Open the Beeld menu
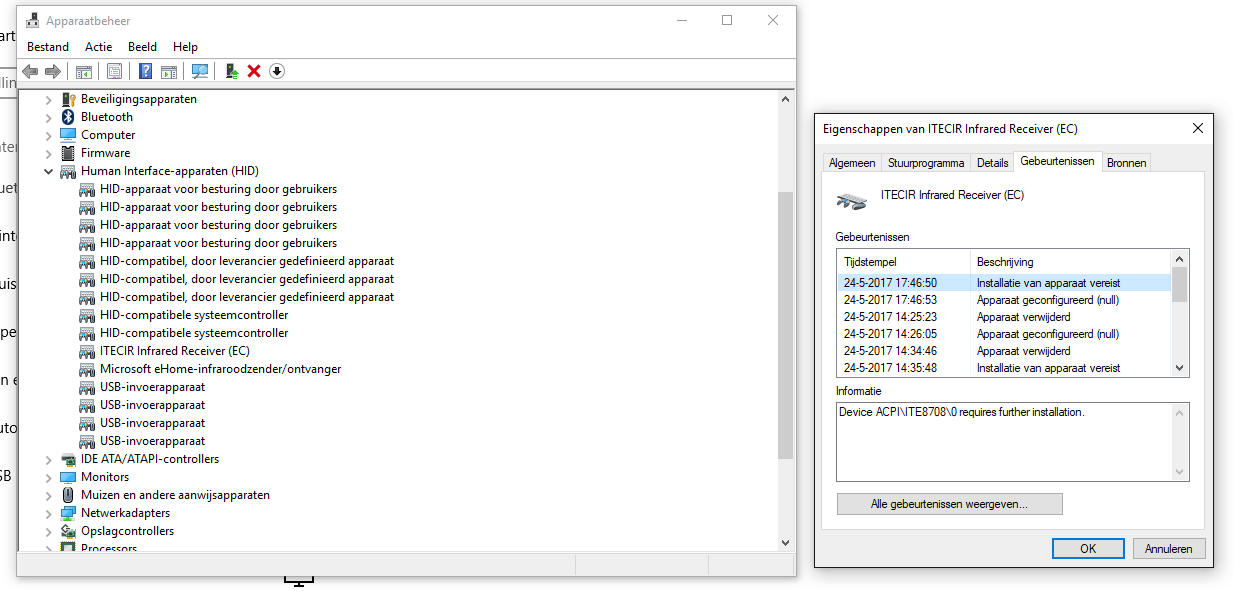Screen dimensions: 1244x603 point(142,46)
